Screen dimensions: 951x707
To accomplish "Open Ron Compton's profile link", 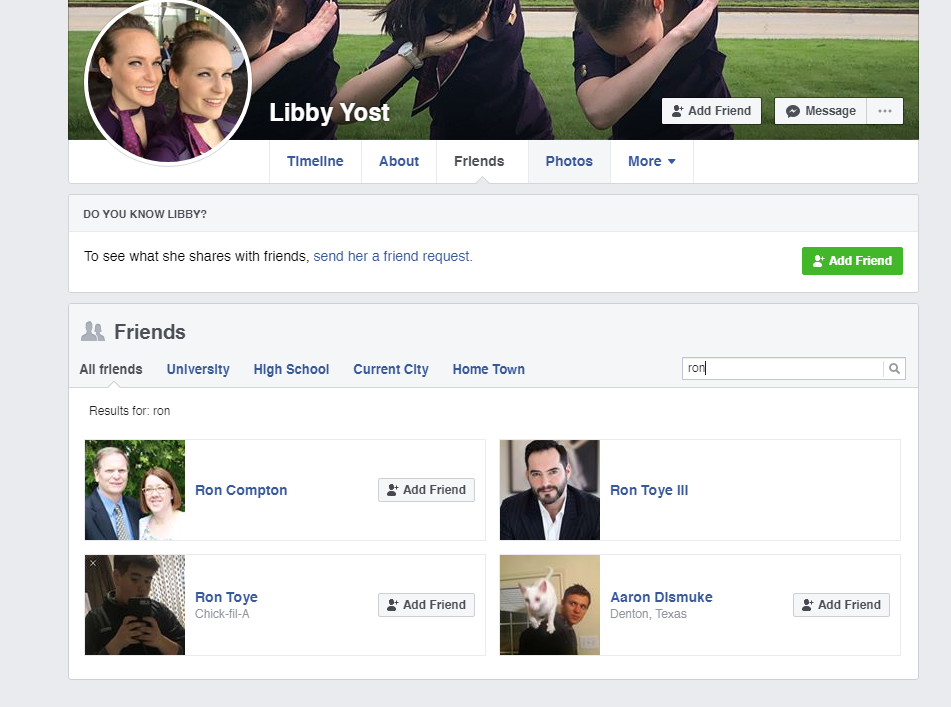I will [241, 490].
